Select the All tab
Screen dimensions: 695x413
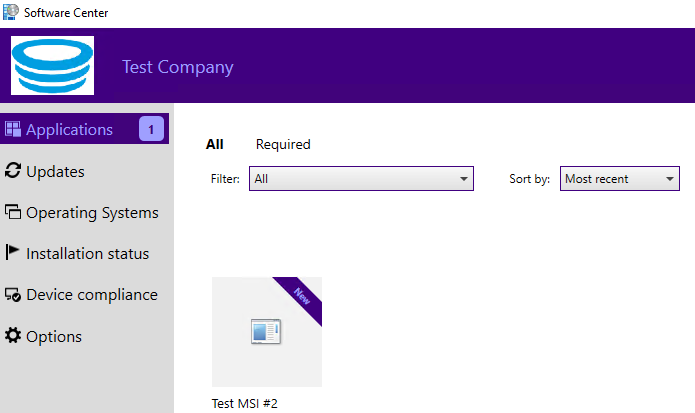(x=214, y=144)
